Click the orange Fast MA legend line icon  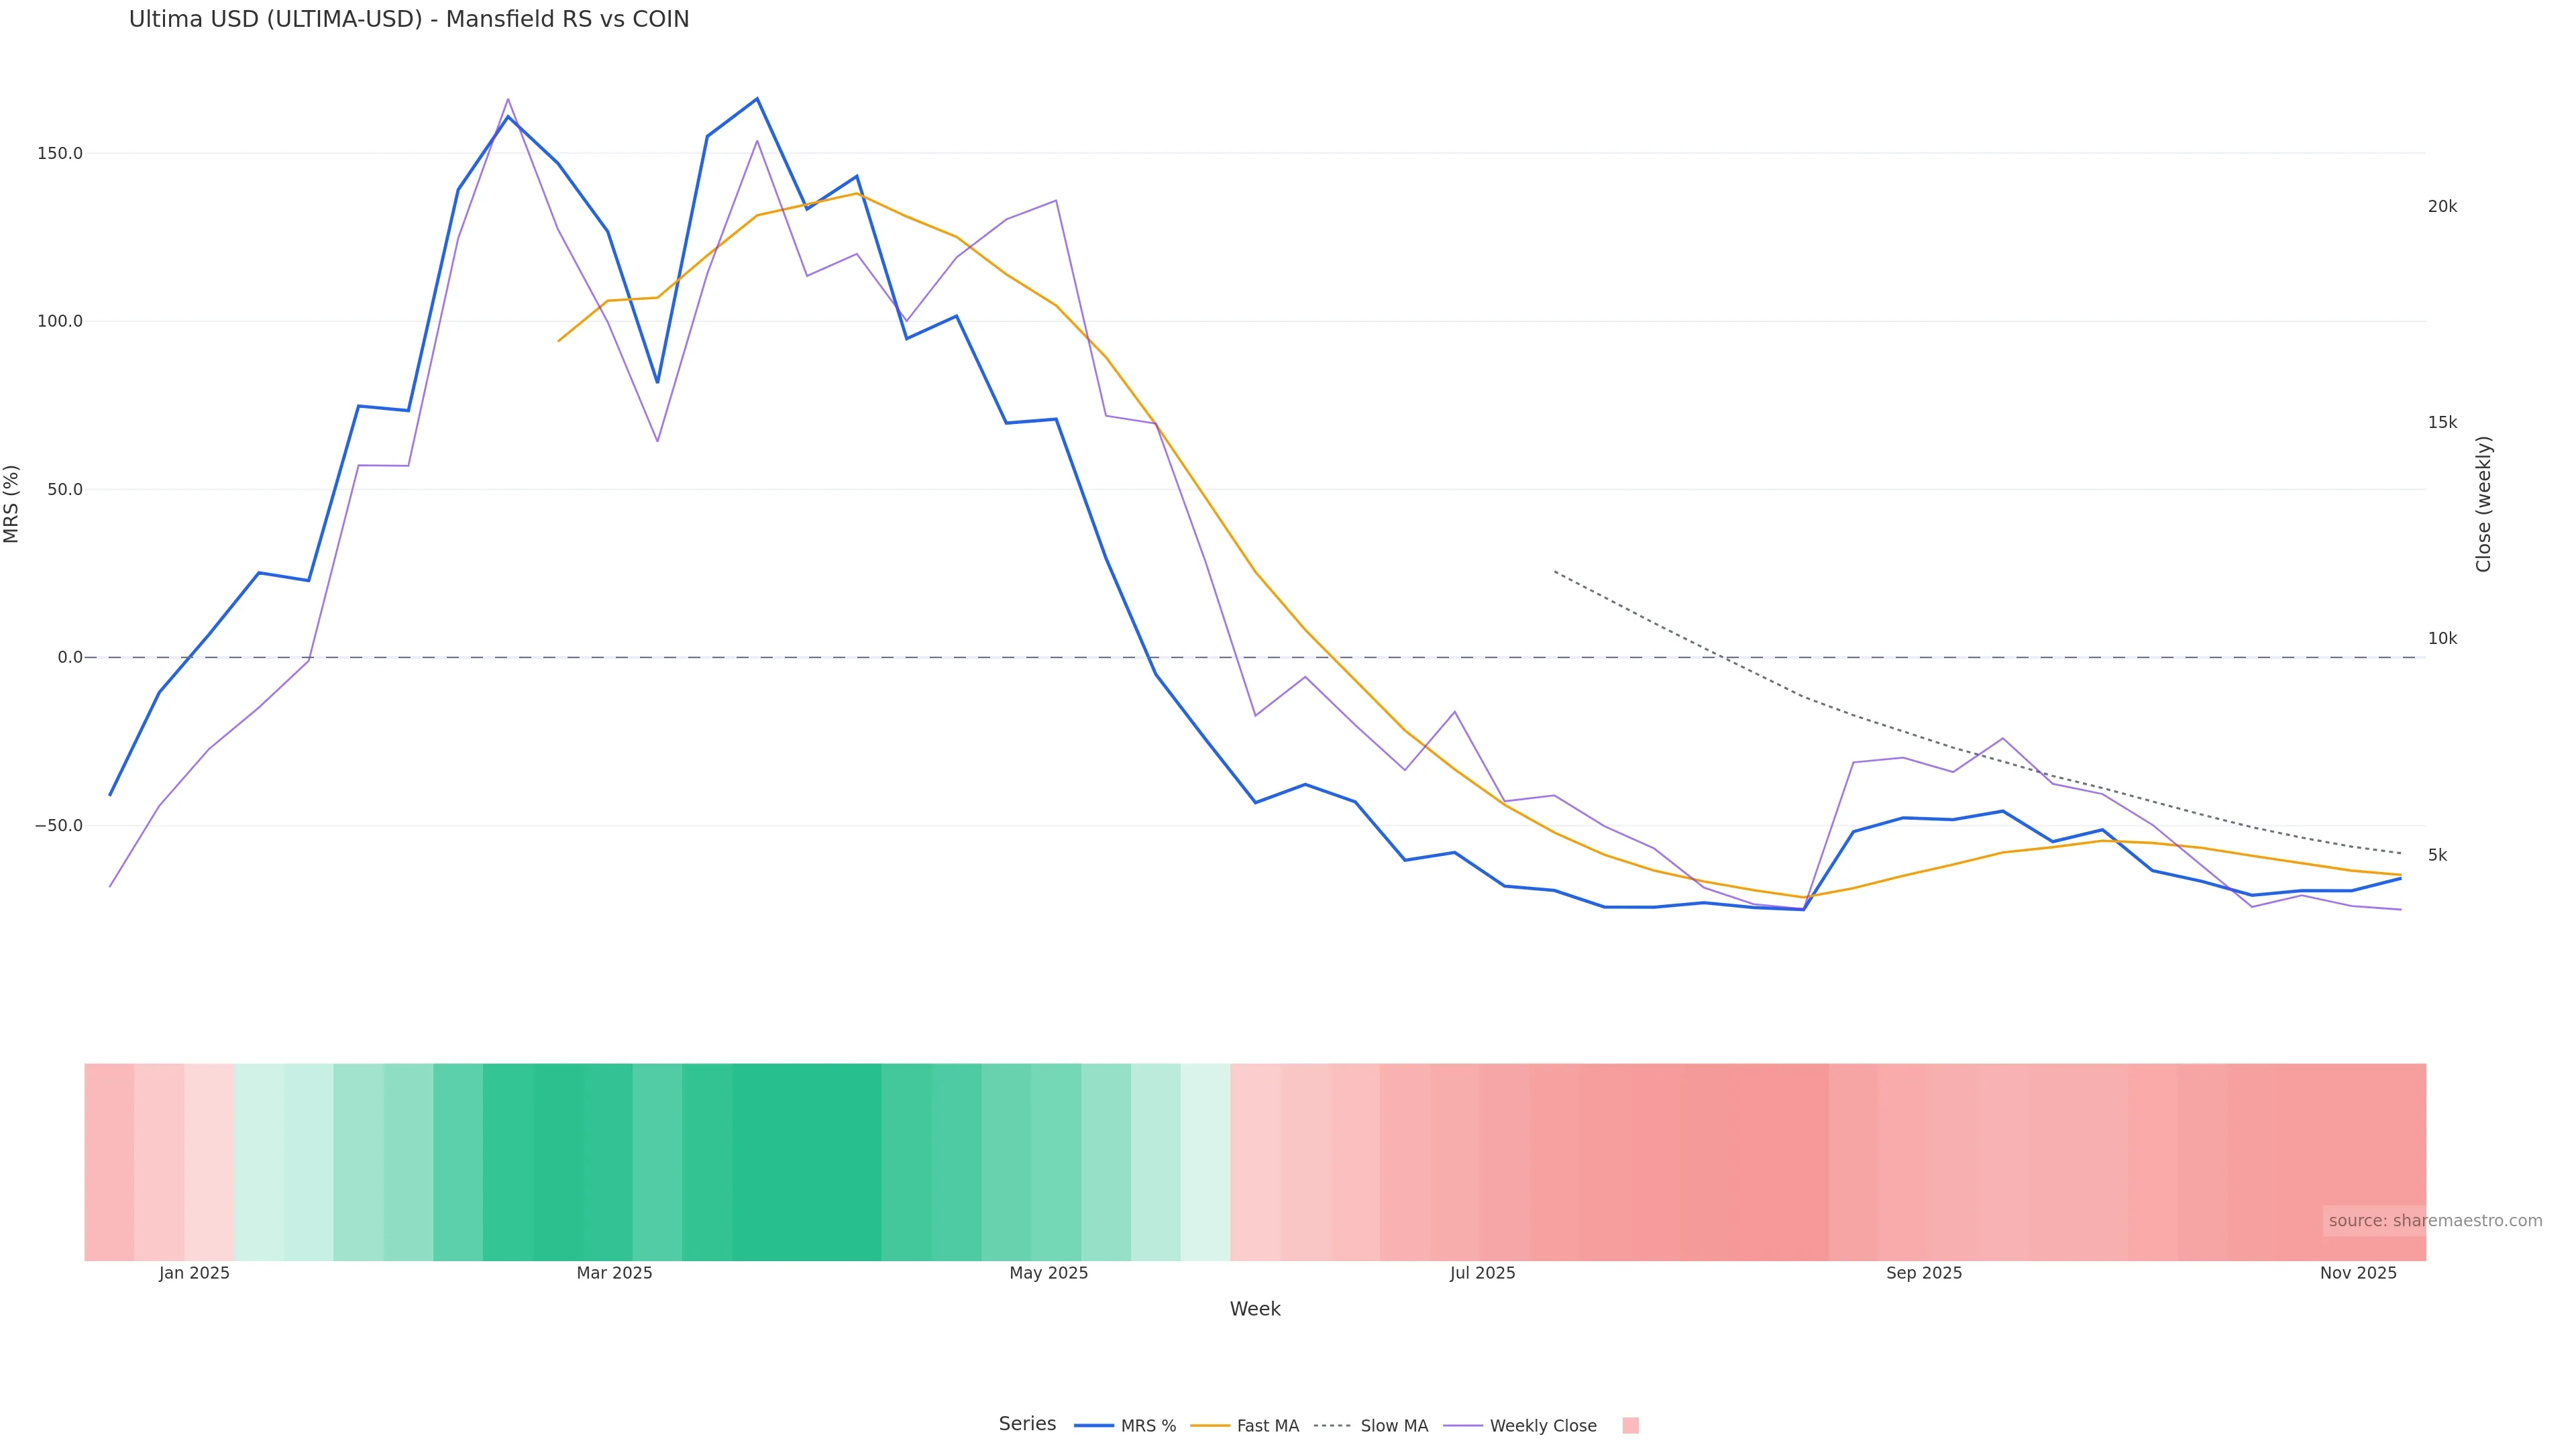pyautogui.click(x=1210, y=1426)
